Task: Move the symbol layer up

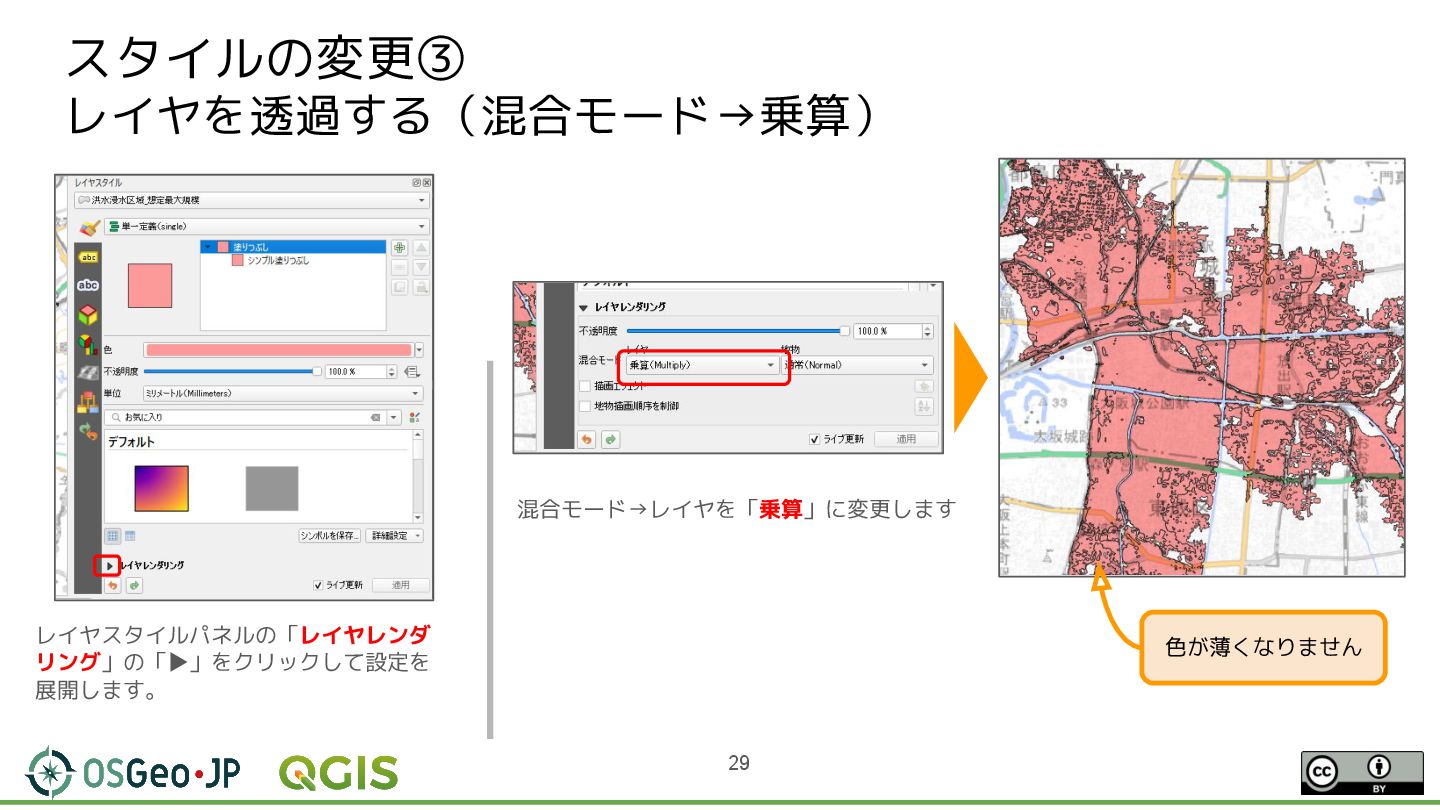Action: click(x=421, y=247)
